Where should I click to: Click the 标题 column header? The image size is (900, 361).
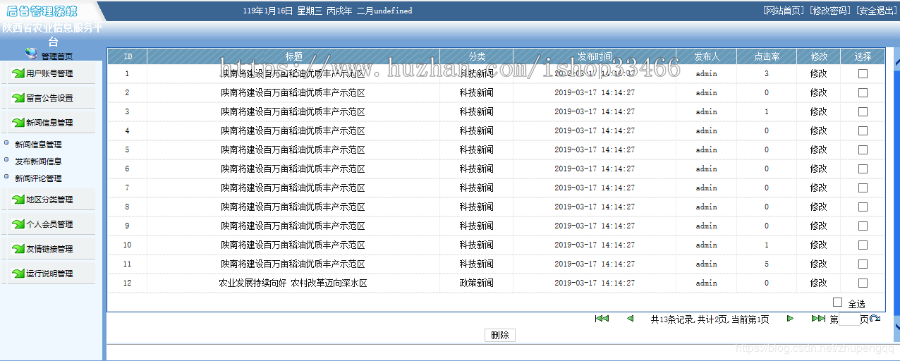(x=293, y=56)
